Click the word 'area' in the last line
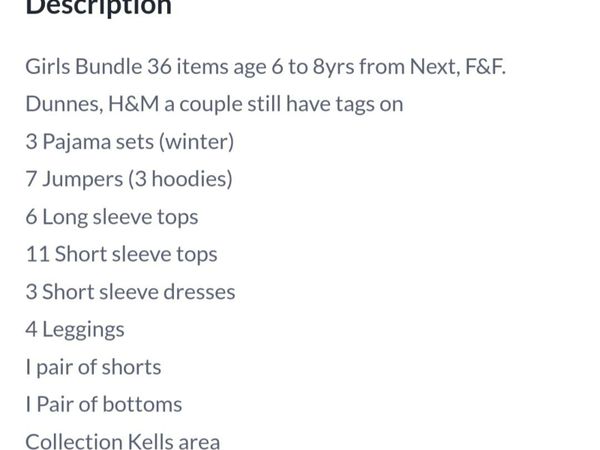 coord(200,442)
